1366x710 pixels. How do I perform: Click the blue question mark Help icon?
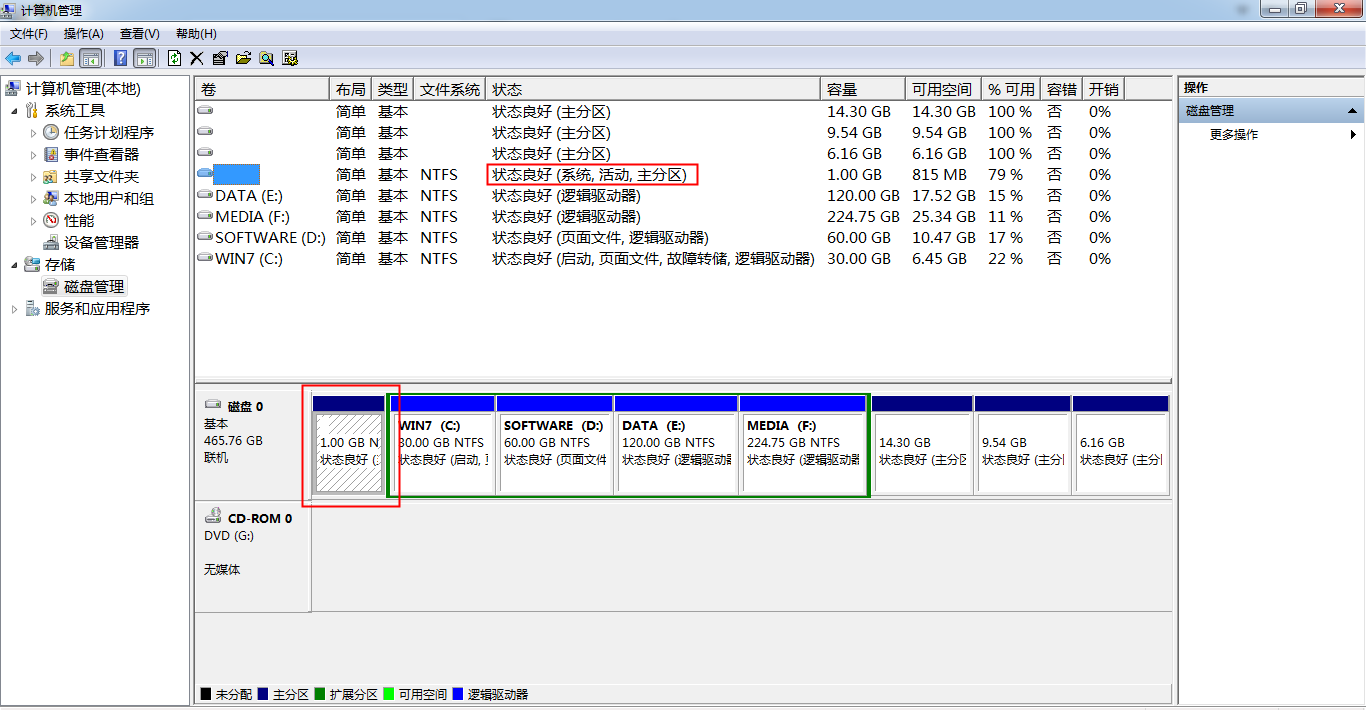point(120,58)
